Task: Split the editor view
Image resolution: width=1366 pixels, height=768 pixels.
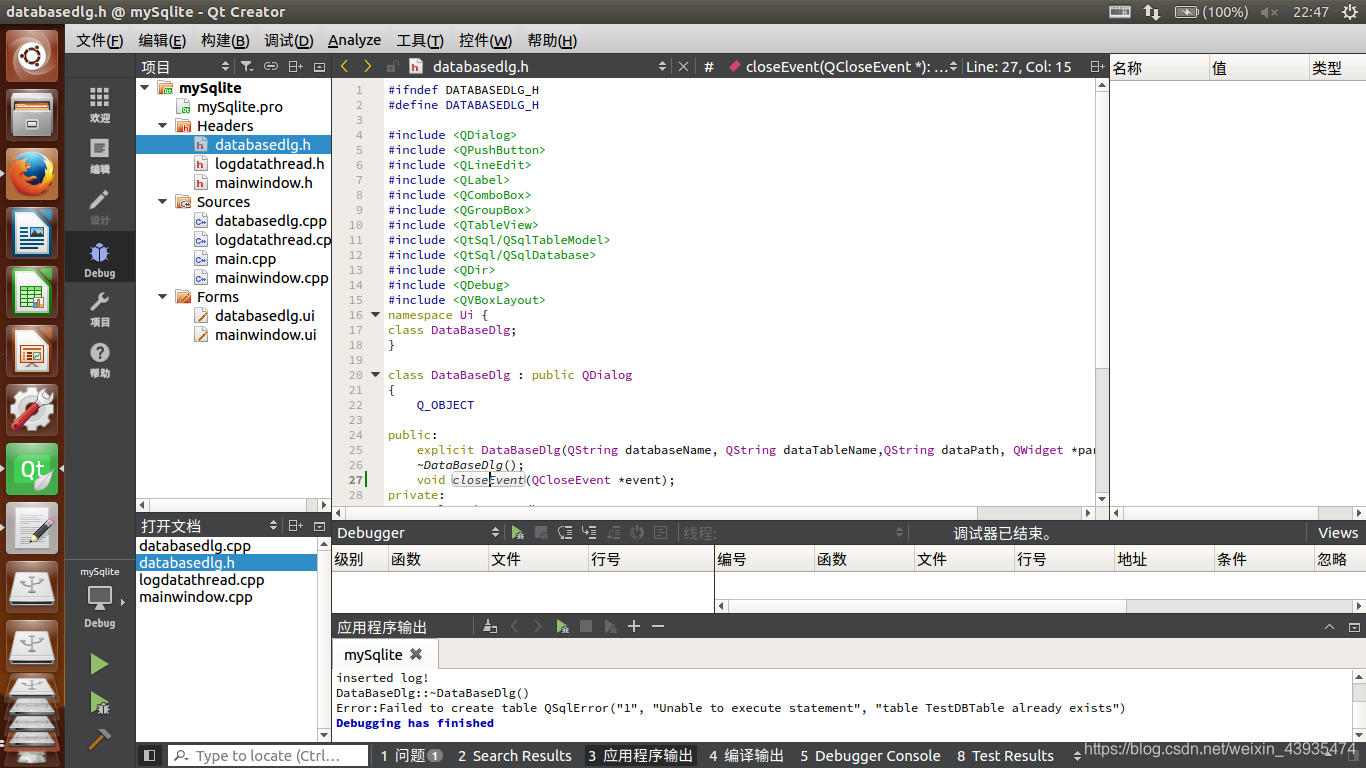Action: click(1097, 66)
